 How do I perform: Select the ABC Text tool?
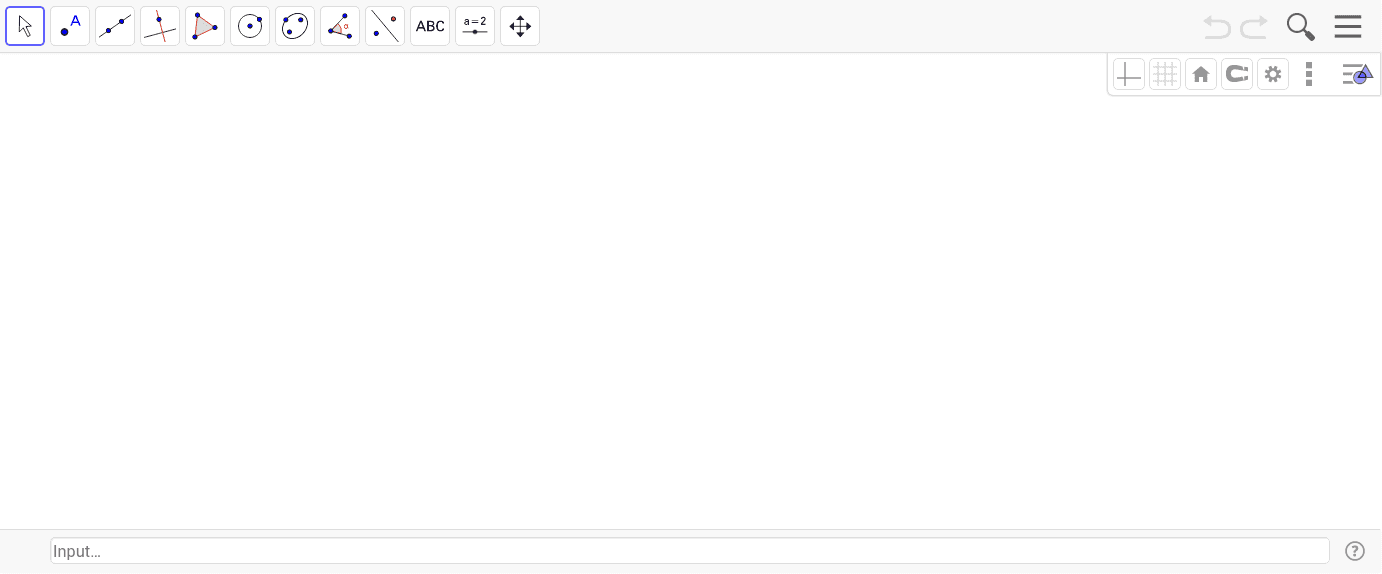click(x=430, y=26)
